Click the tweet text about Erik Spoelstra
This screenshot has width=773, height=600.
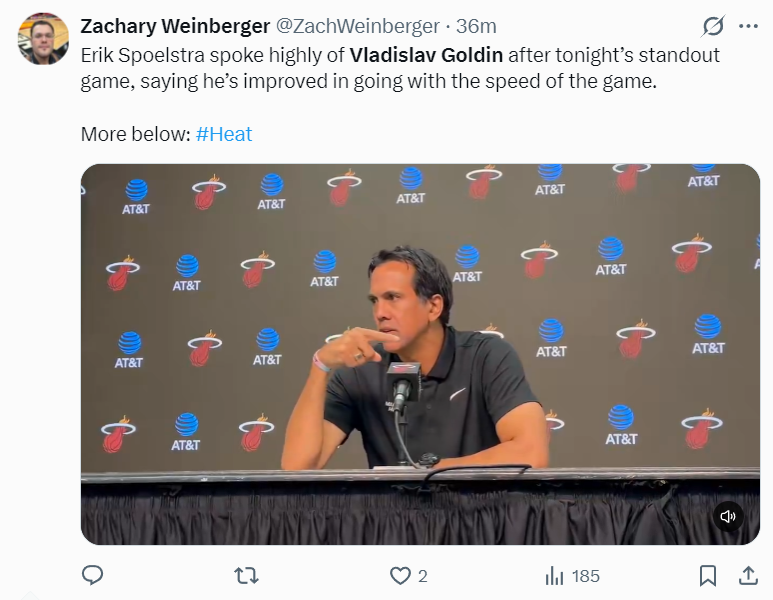point(400,68)
